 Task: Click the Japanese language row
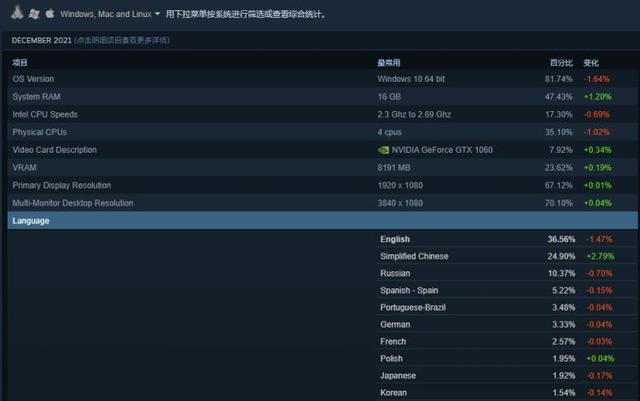pos(506,376)
